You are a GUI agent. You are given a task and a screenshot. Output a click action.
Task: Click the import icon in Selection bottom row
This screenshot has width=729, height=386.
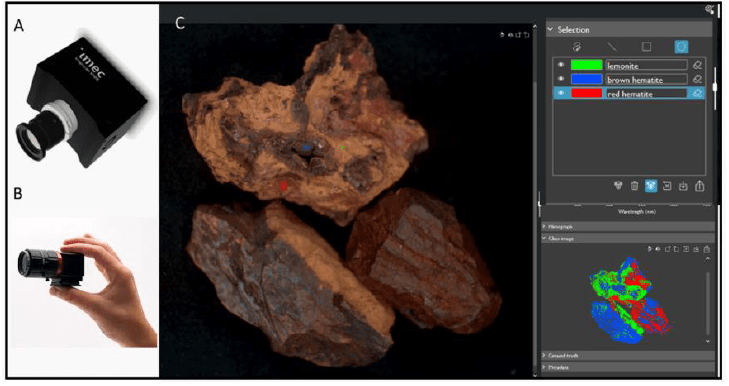tap(667, 186)
